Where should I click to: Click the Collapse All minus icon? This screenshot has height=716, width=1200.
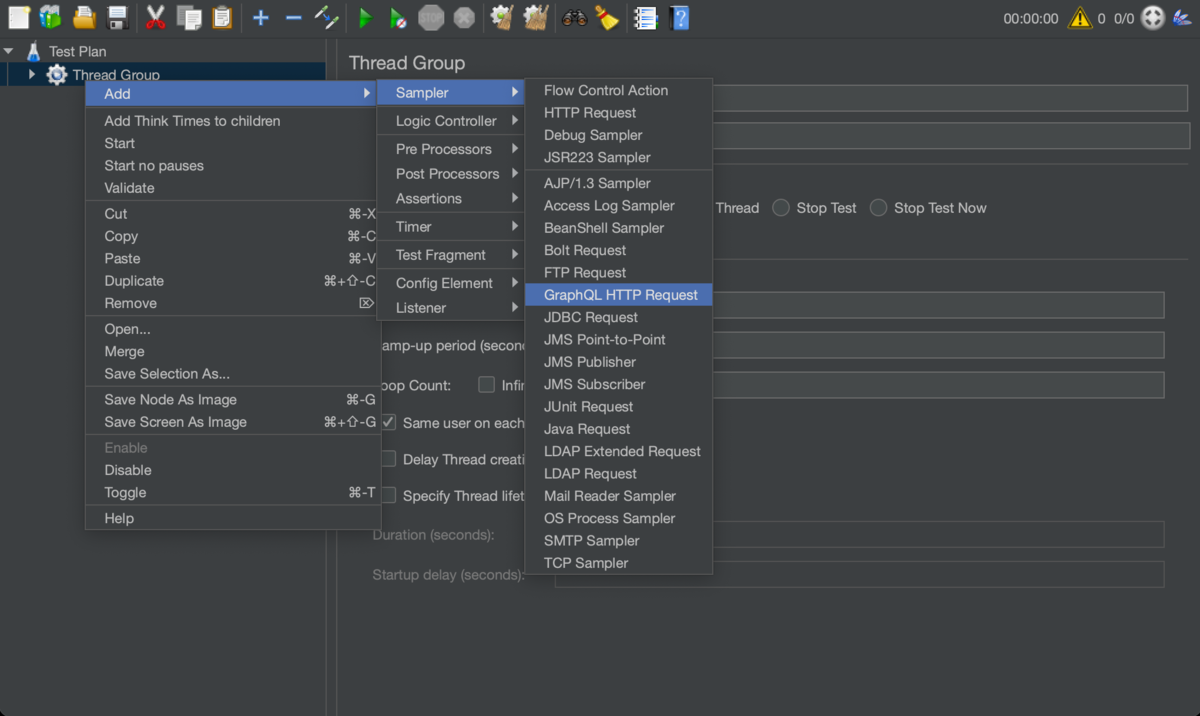pyautogui.click(x=293, y=17)
